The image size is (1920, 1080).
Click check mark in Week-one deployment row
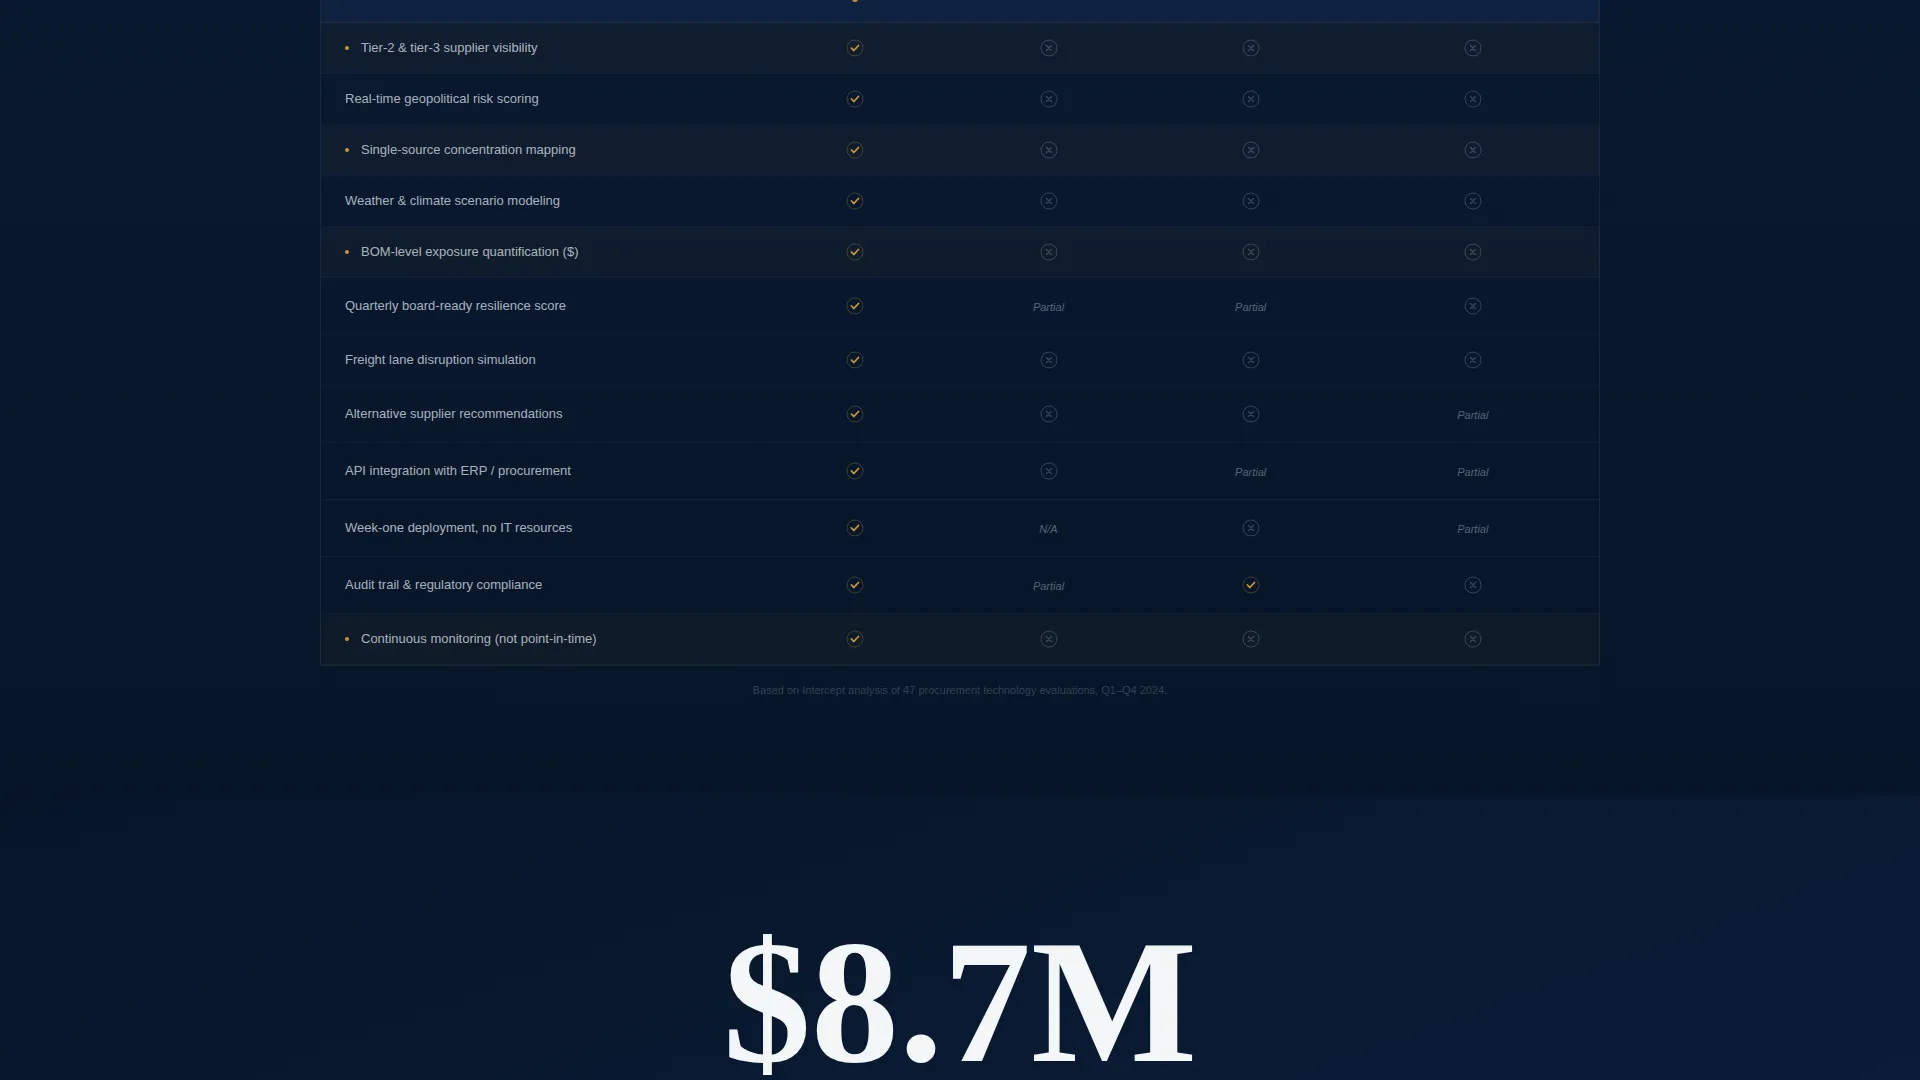pyautogui.click(x=855, y=528)
